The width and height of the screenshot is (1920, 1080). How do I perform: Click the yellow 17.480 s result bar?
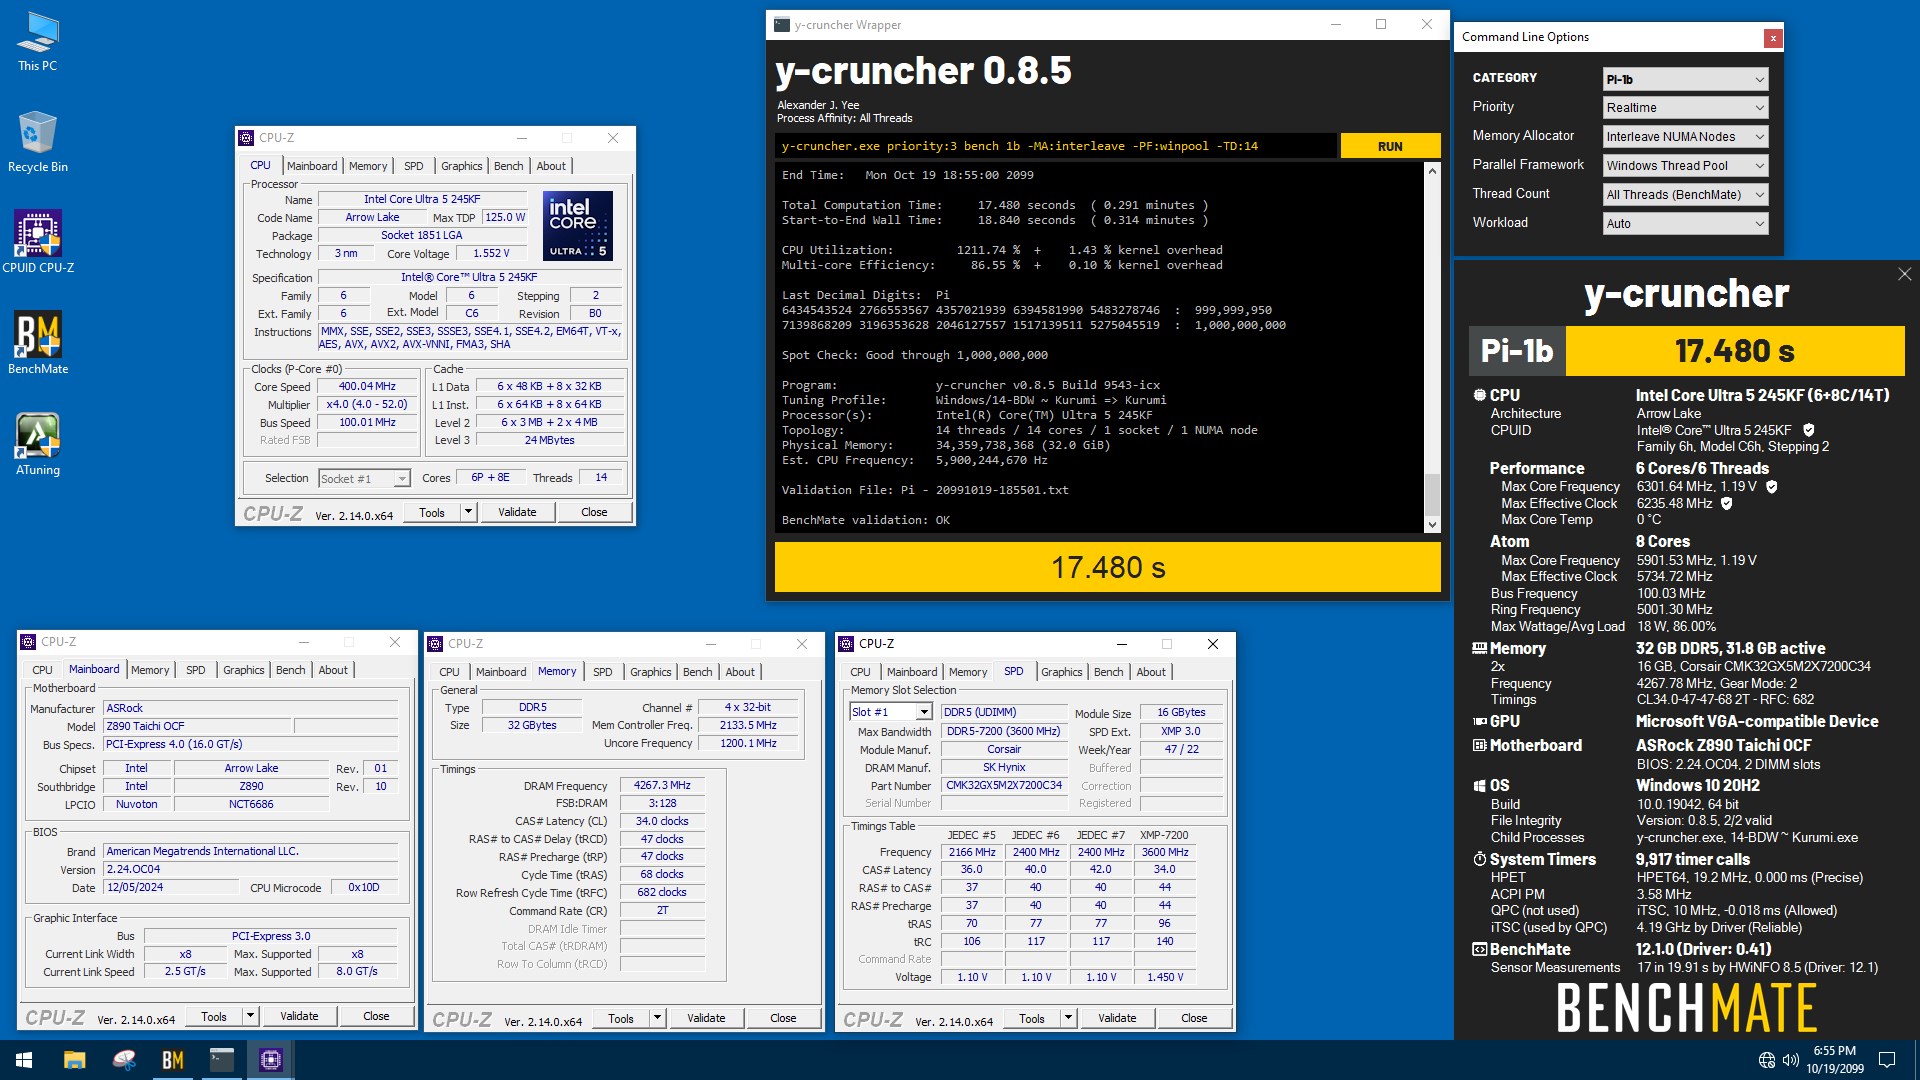point(1107,567)
